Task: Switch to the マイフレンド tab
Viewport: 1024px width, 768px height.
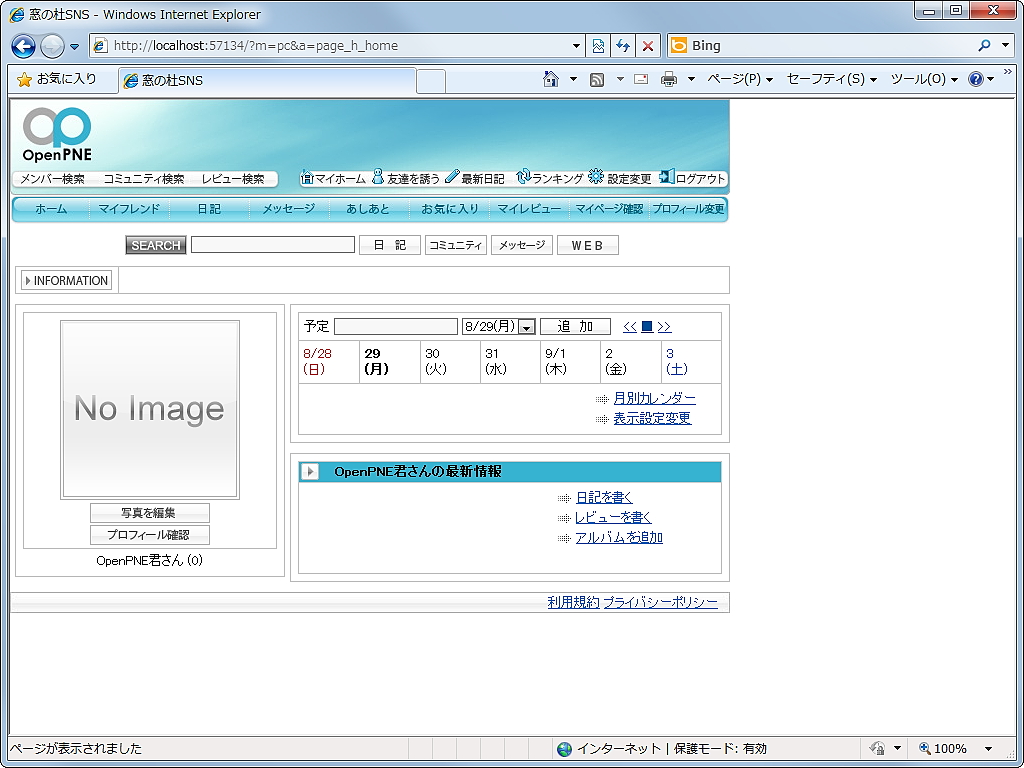Action: pyautogui.click(x=130, y=209)
